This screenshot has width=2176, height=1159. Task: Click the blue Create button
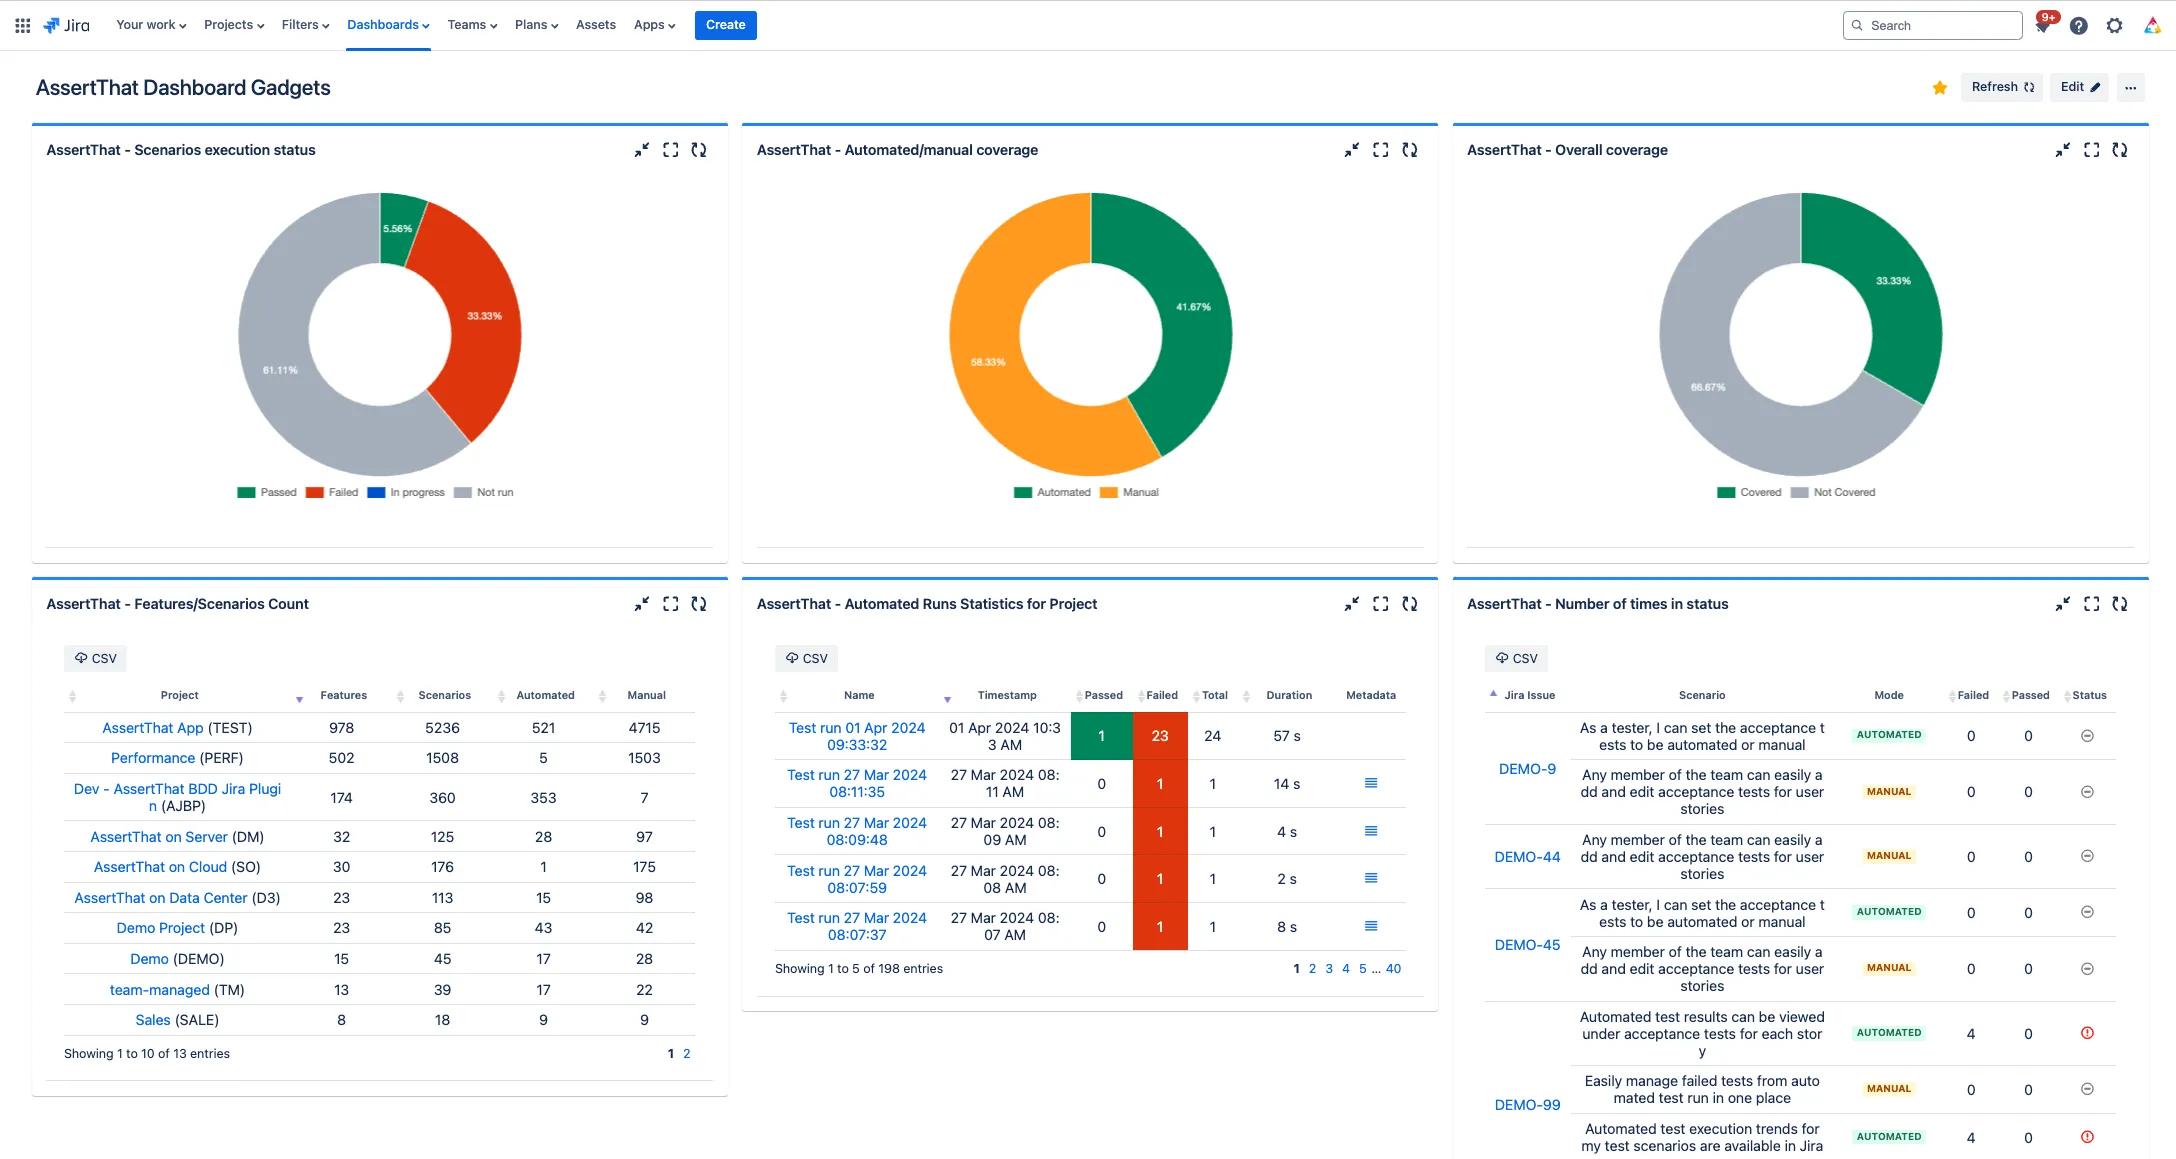click(x=725, y=25)
